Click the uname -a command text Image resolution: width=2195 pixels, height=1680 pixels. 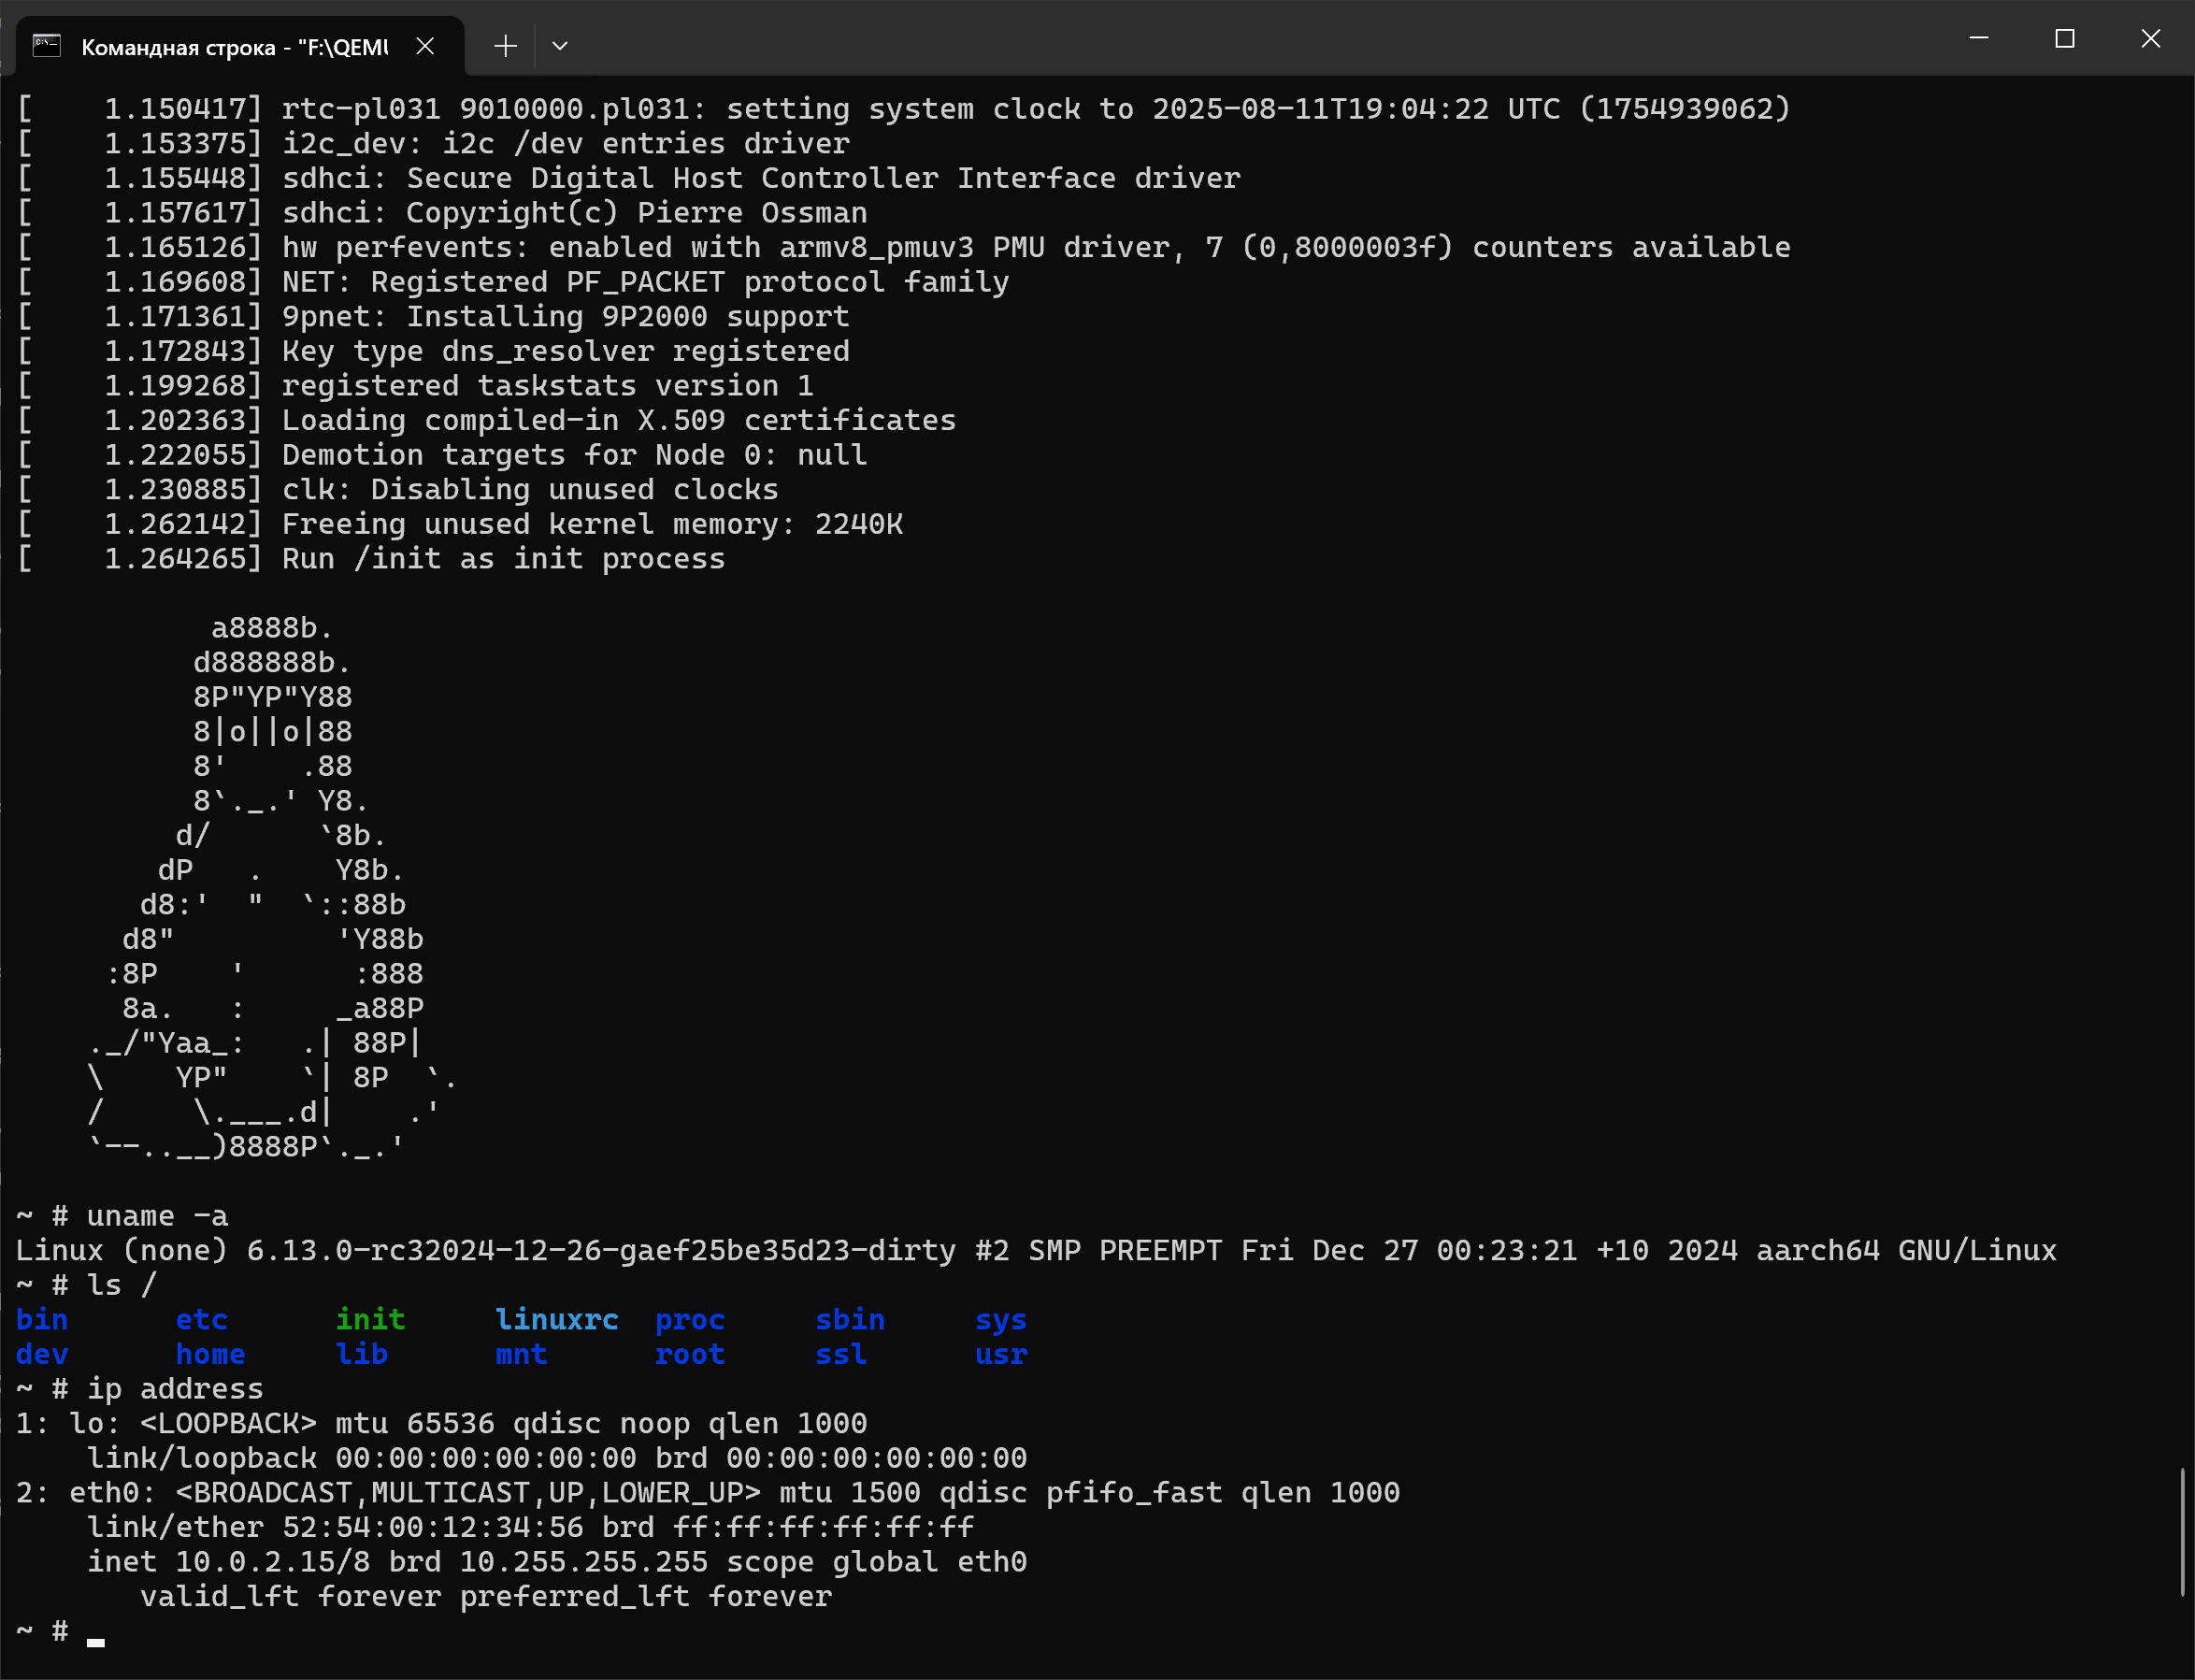pos(157,1216)
